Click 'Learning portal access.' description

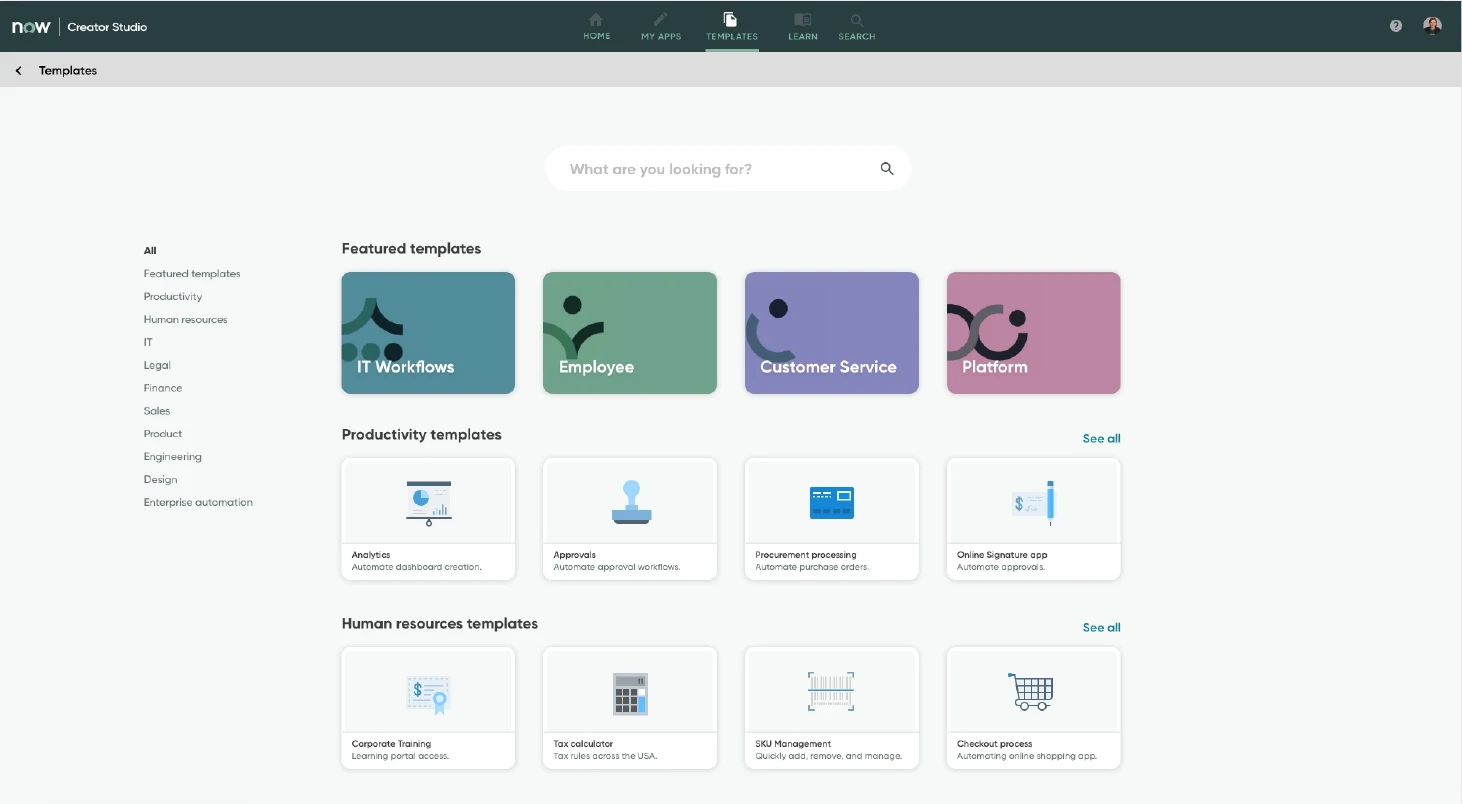point(400,756)
